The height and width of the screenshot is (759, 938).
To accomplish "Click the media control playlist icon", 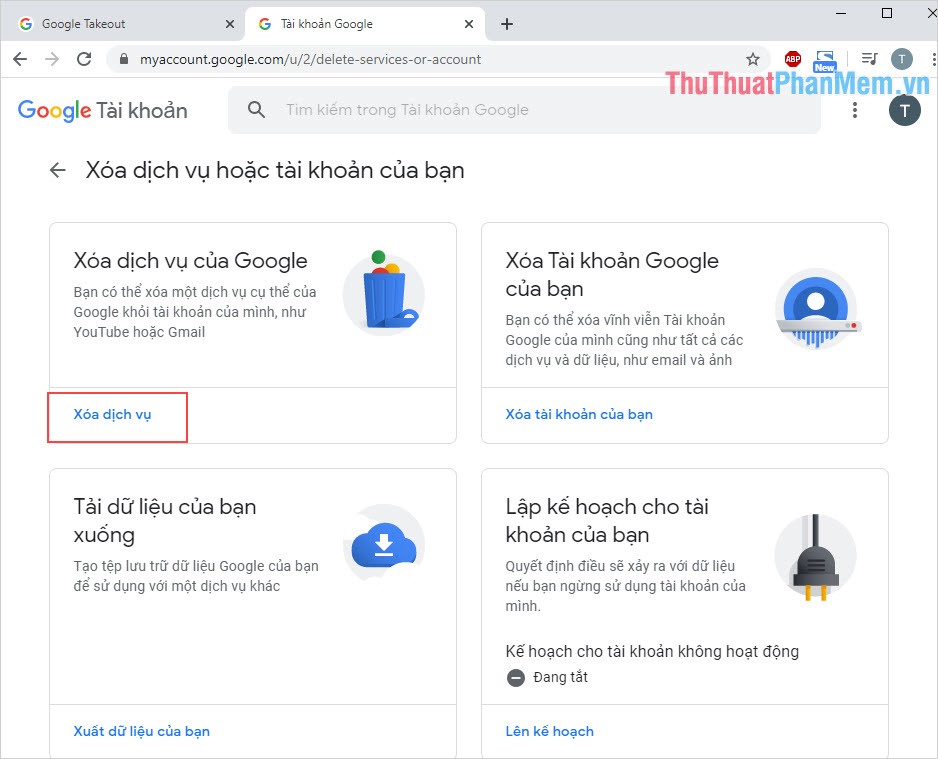I will pos(869,59).
